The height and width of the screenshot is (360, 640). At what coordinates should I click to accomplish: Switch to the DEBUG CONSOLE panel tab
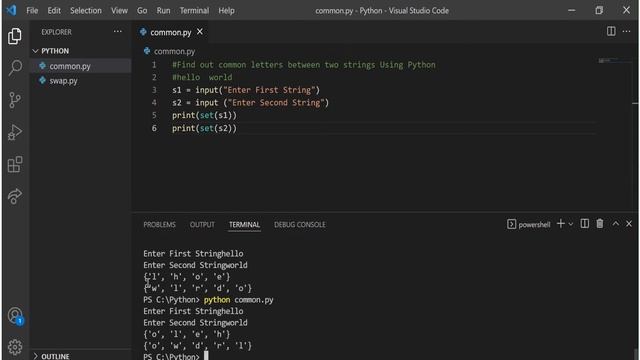(x=300, y=224)
